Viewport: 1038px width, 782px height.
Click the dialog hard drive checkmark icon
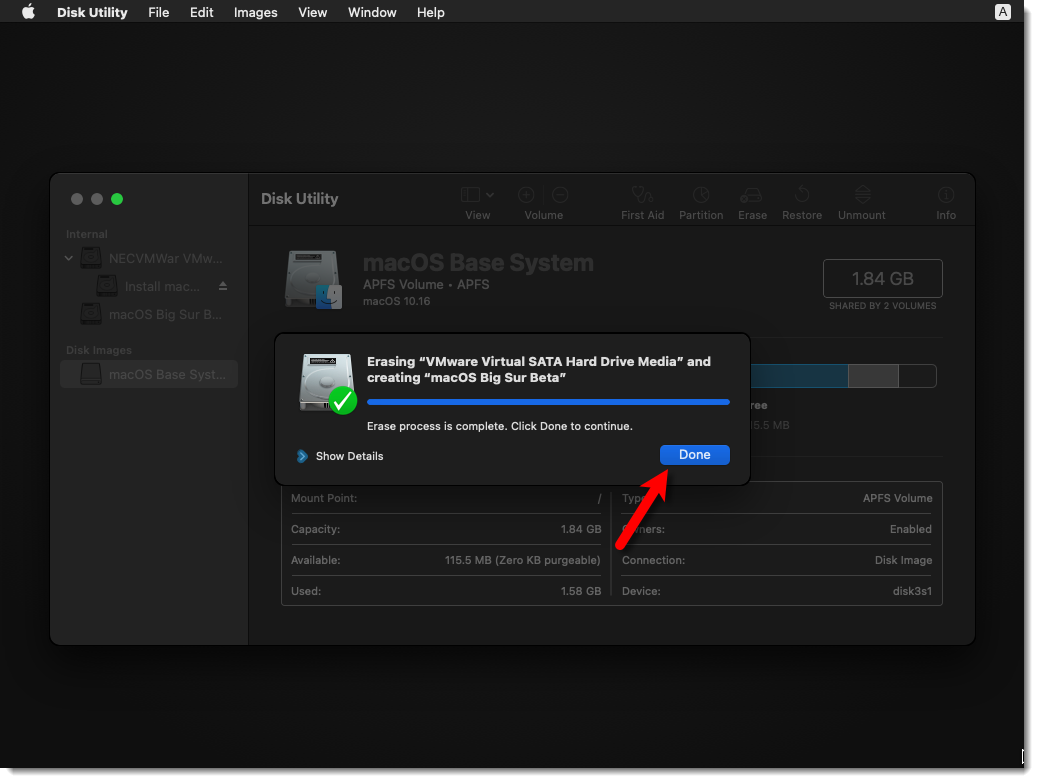point(328,383)
